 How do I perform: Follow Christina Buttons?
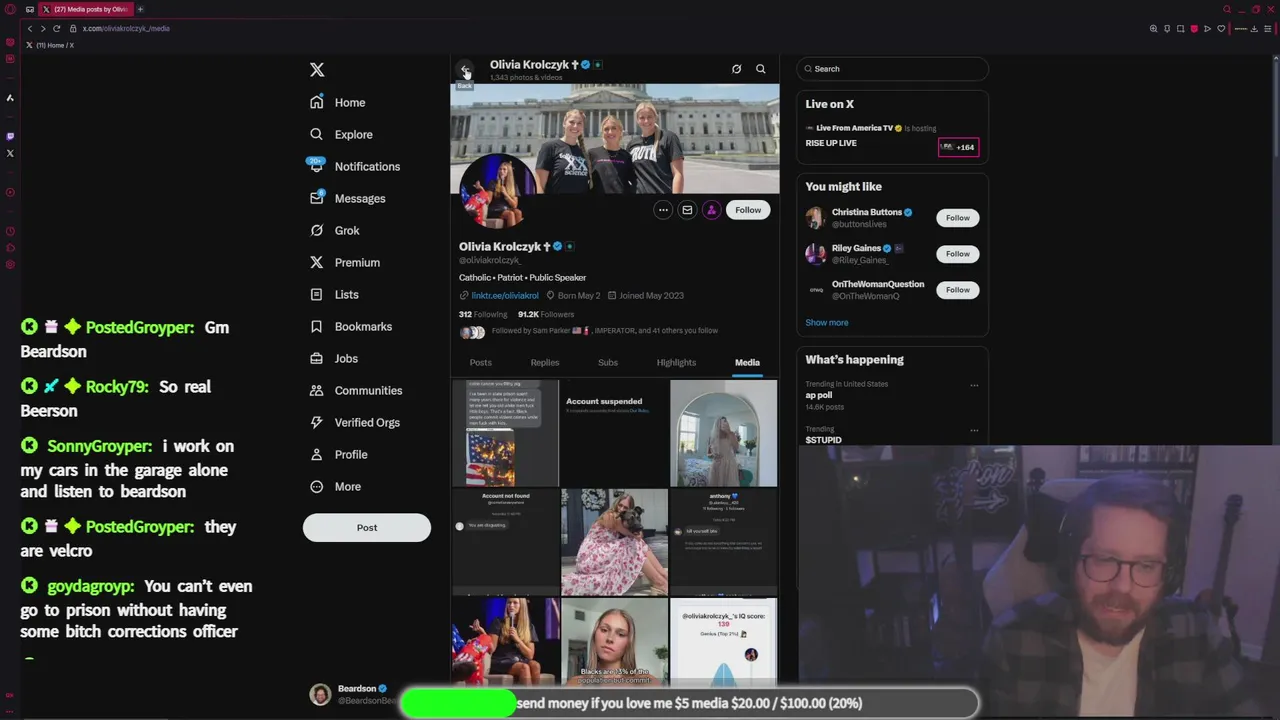[x=957, y=218]
